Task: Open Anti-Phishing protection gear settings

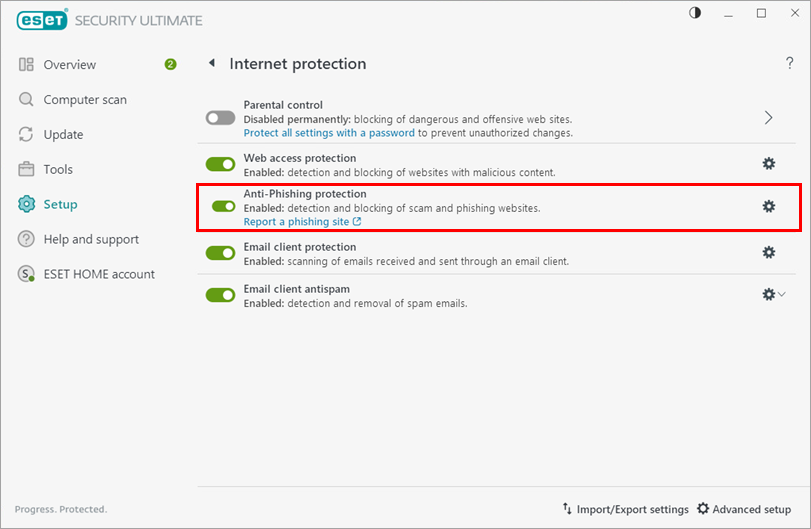Action: point(768,206)
